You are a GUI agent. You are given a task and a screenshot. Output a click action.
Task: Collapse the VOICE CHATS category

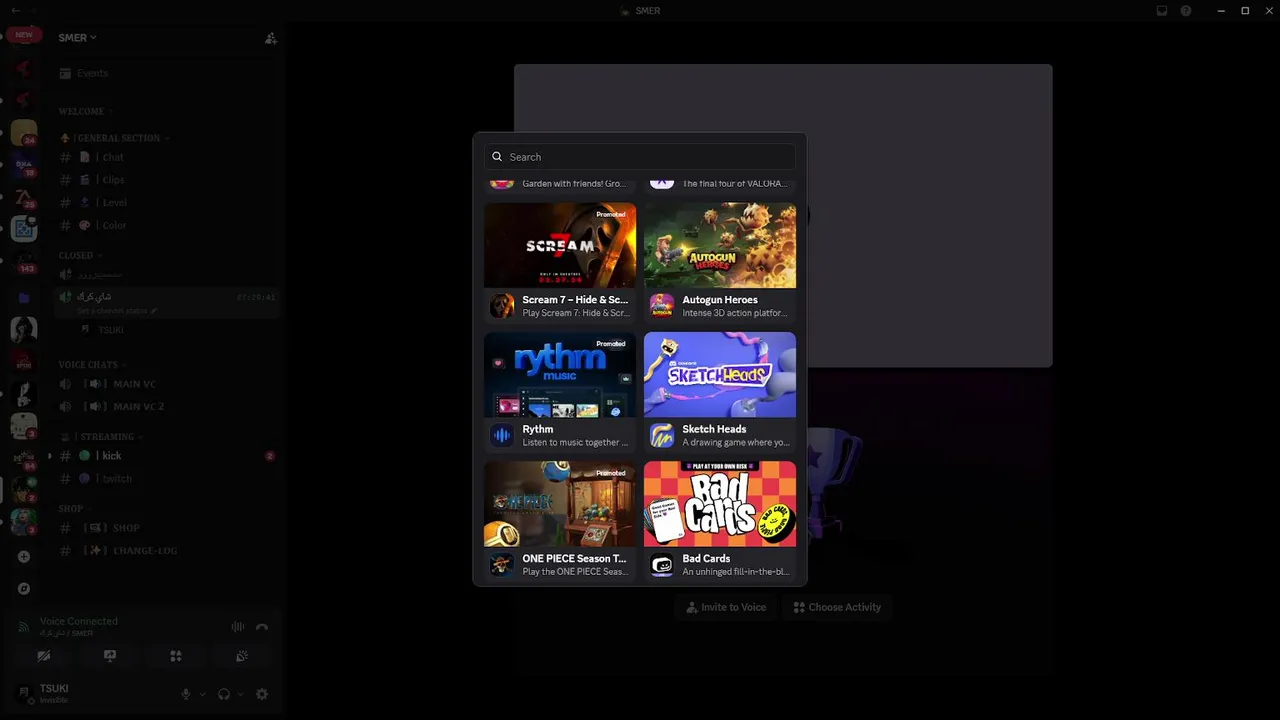pyautogui.click(x=91, y=365)
